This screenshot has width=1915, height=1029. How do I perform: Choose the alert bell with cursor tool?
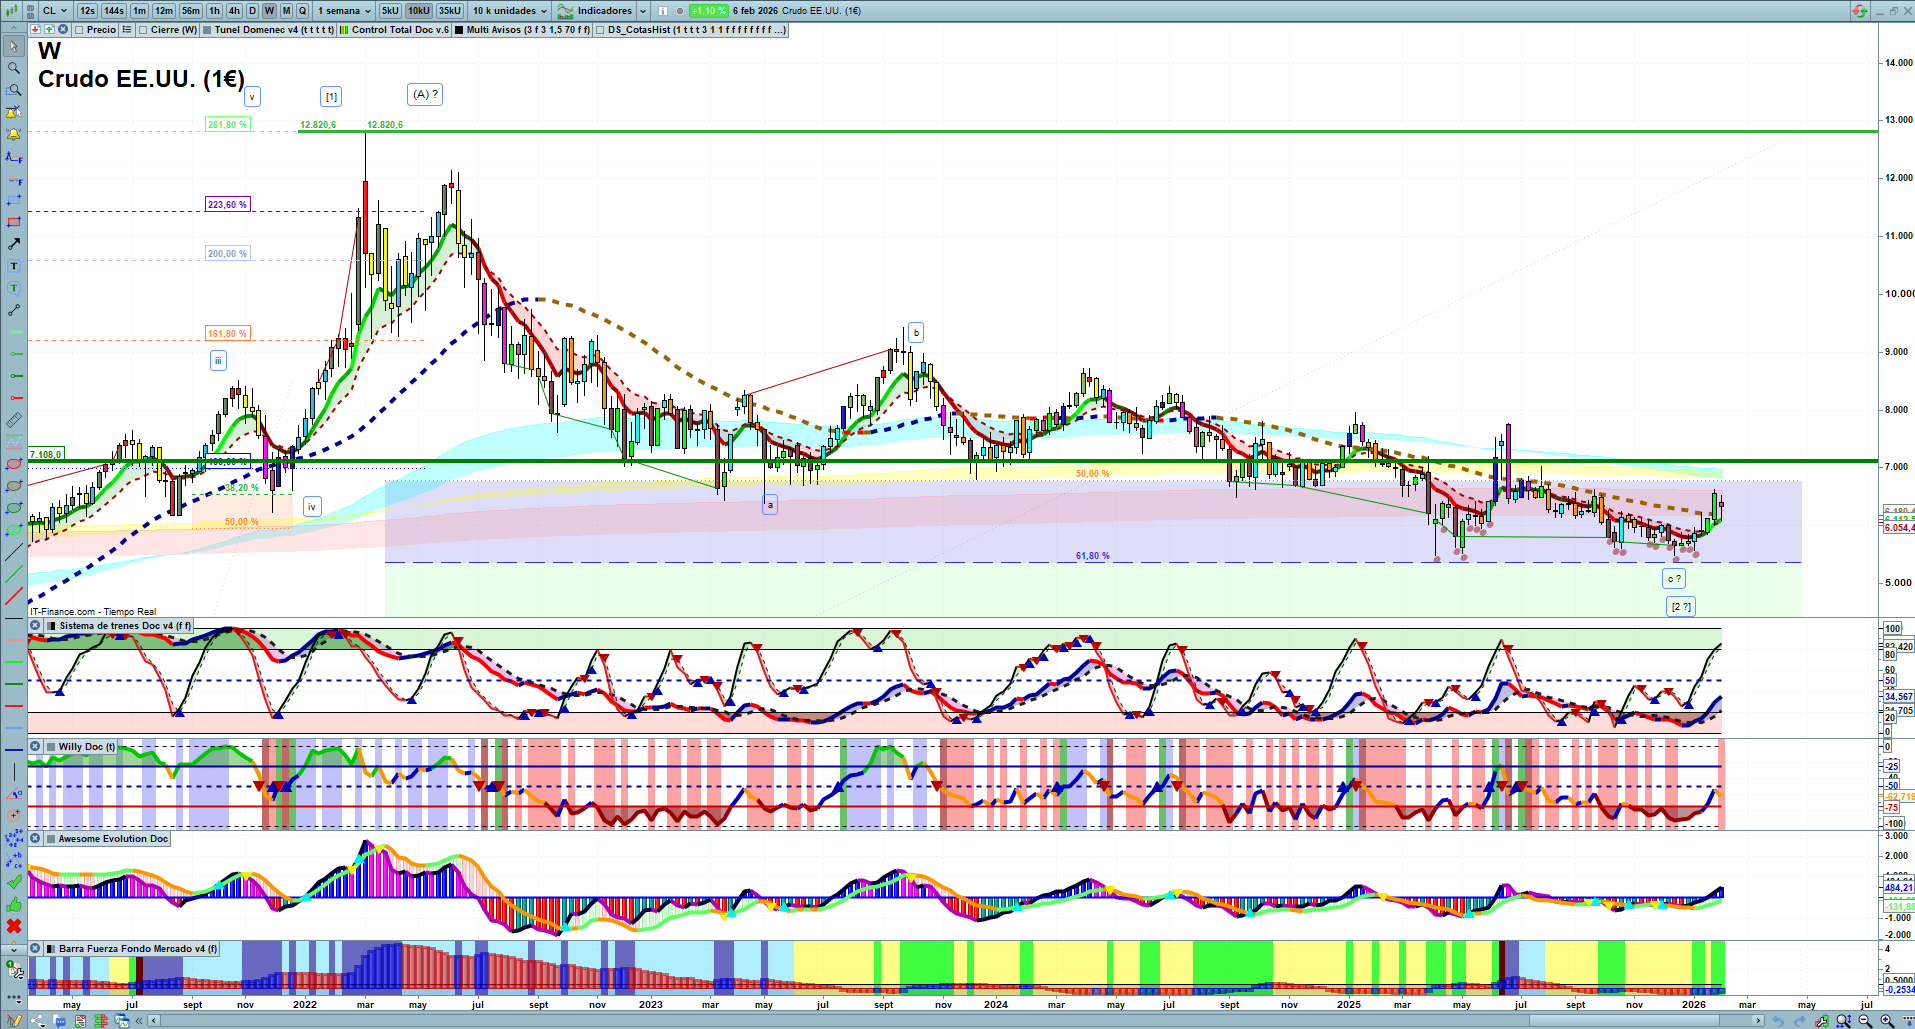tap(14, 112)
